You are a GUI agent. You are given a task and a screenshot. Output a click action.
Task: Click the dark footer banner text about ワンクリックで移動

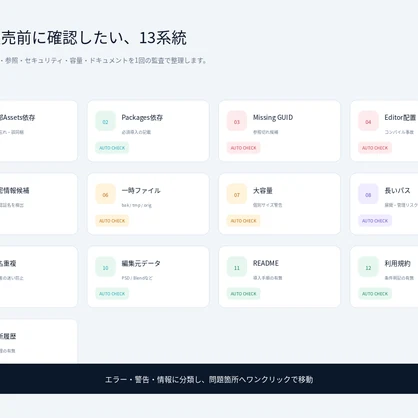click(209, 379)
